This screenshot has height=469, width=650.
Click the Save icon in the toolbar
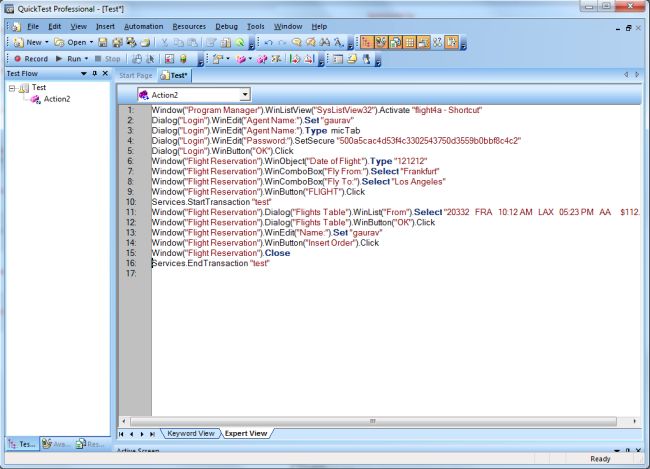(x=102, y=42)
